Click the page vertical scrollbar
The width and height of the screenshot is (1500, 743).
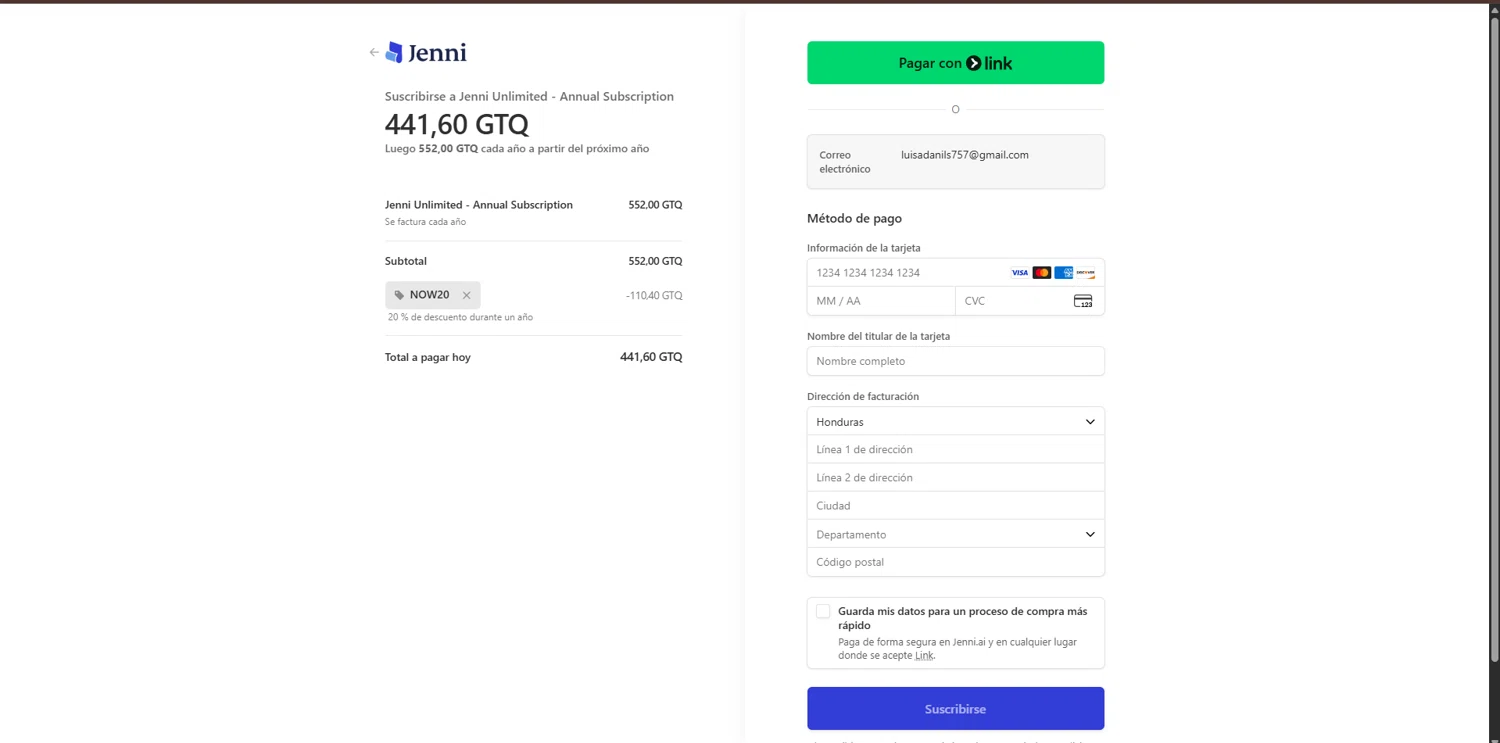[x=1494, y=340]
